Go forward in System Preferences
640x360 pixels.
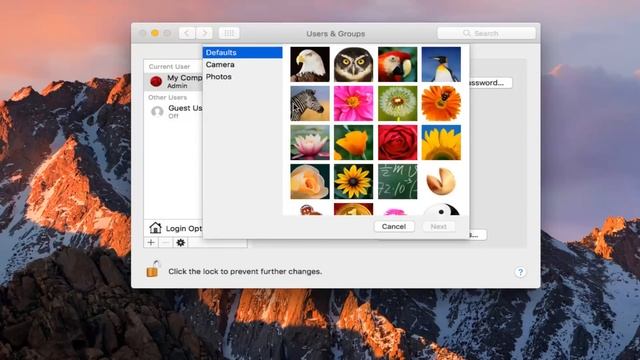(x=204, y=33)
